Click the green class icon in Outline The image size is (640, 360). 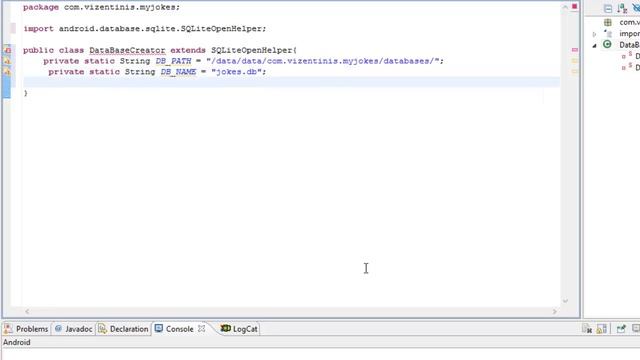[607, 44]
